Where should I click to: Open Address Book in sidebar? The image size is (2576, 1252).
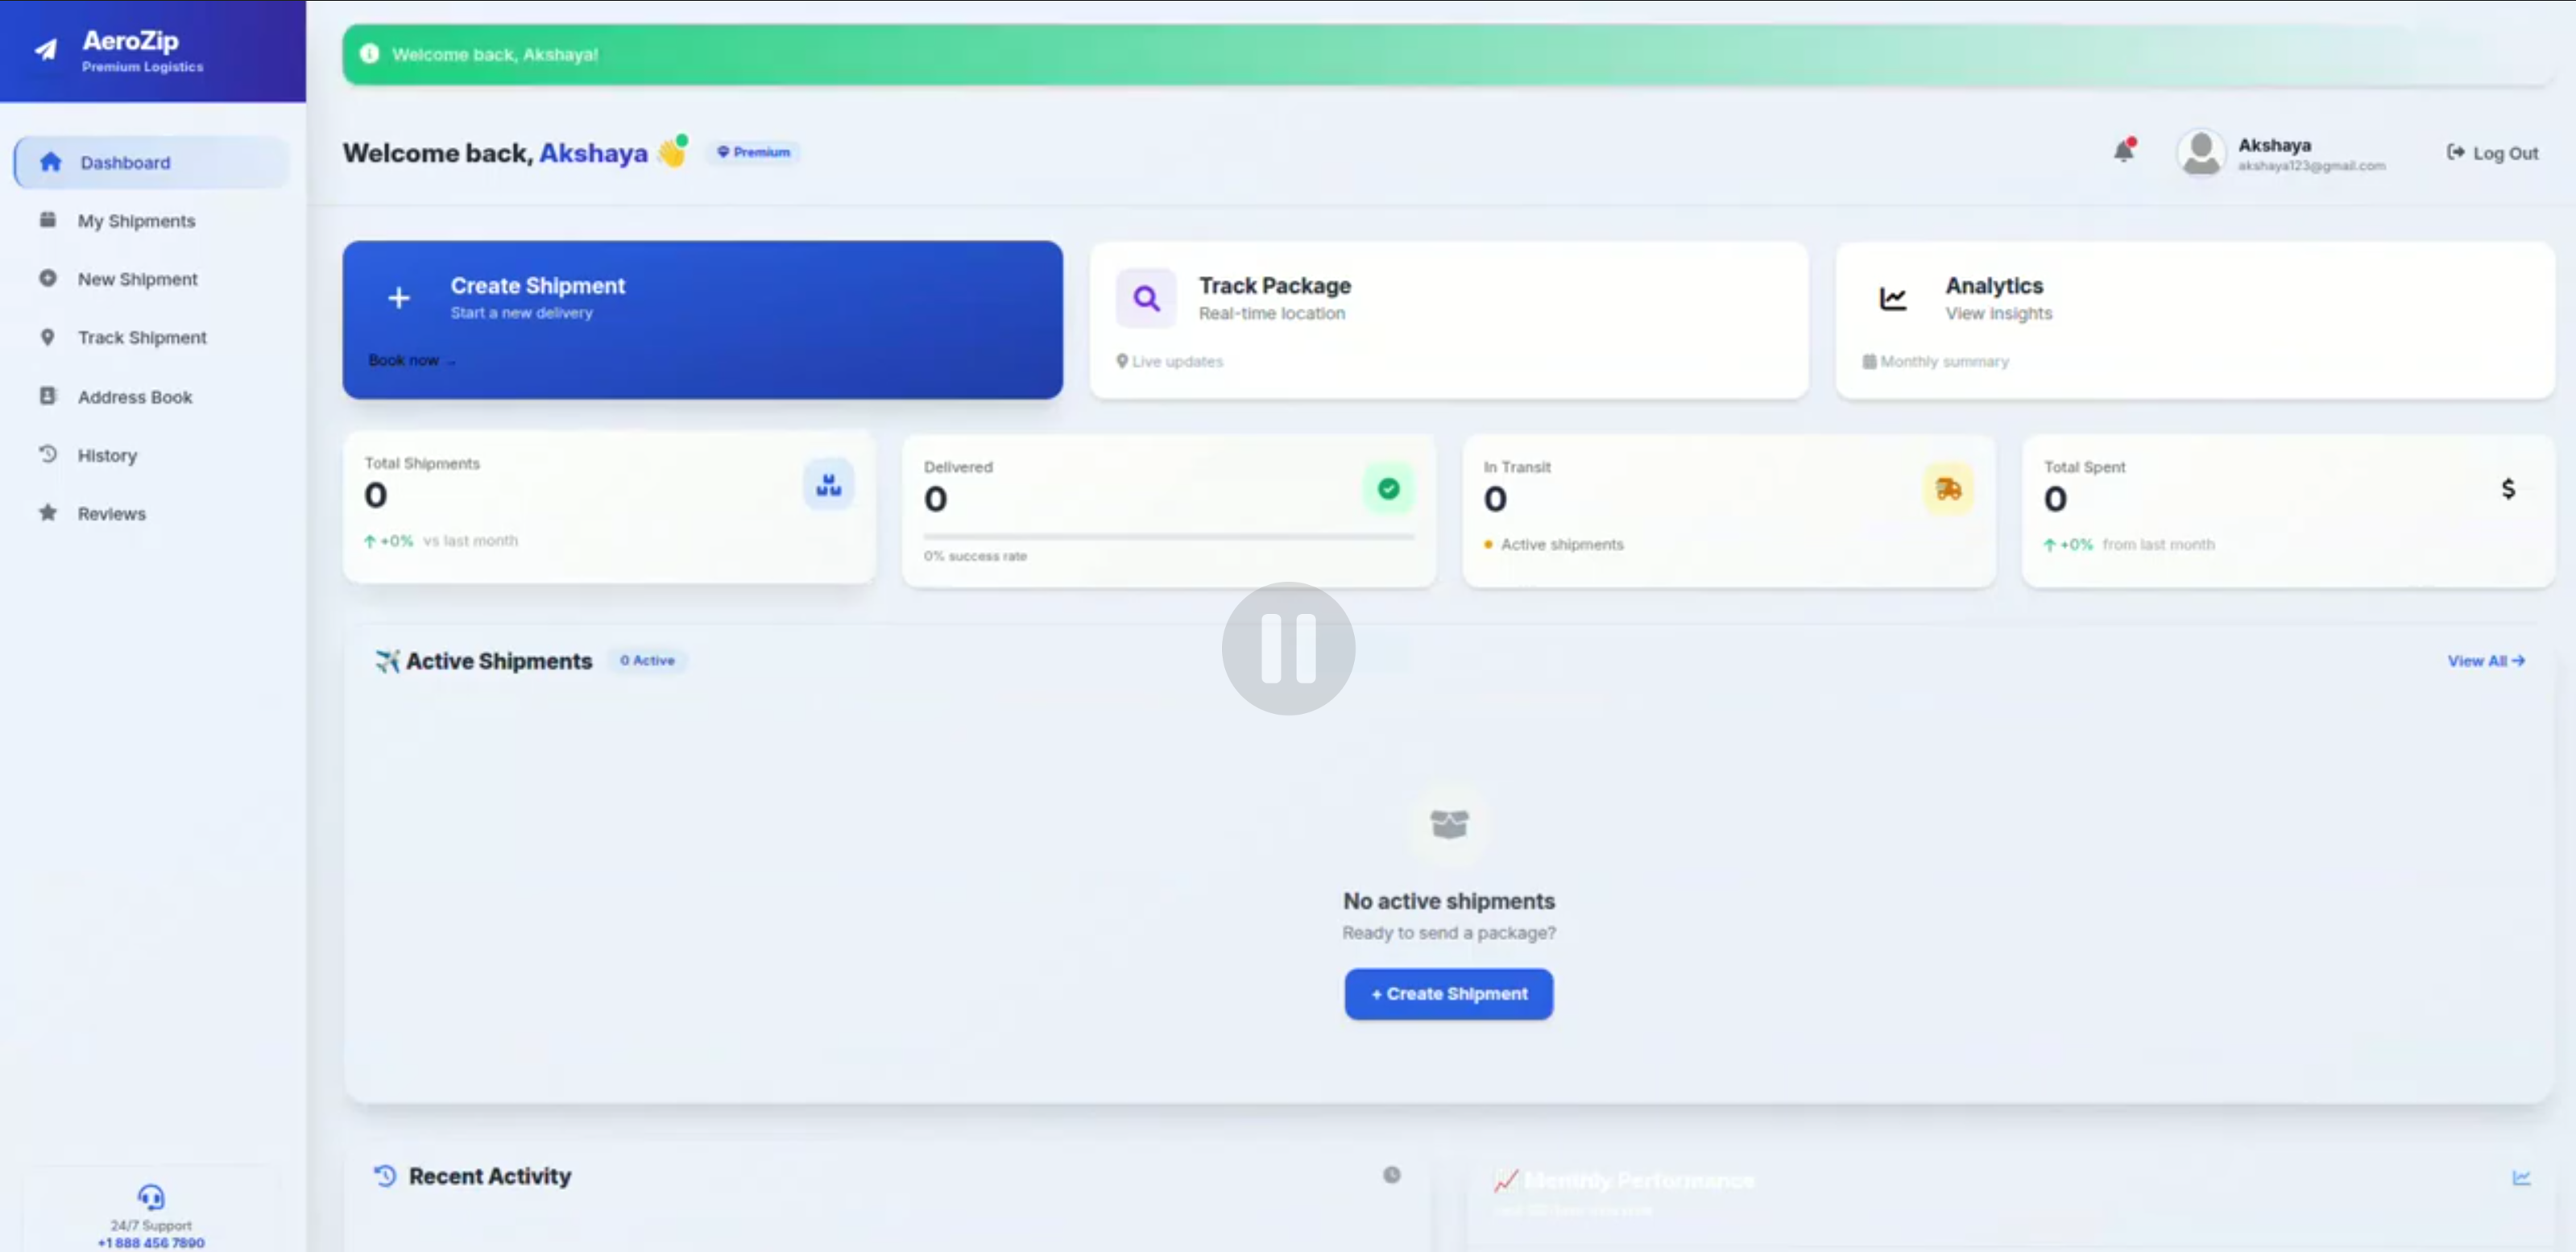pyautogui.click(x=152, y=396)
